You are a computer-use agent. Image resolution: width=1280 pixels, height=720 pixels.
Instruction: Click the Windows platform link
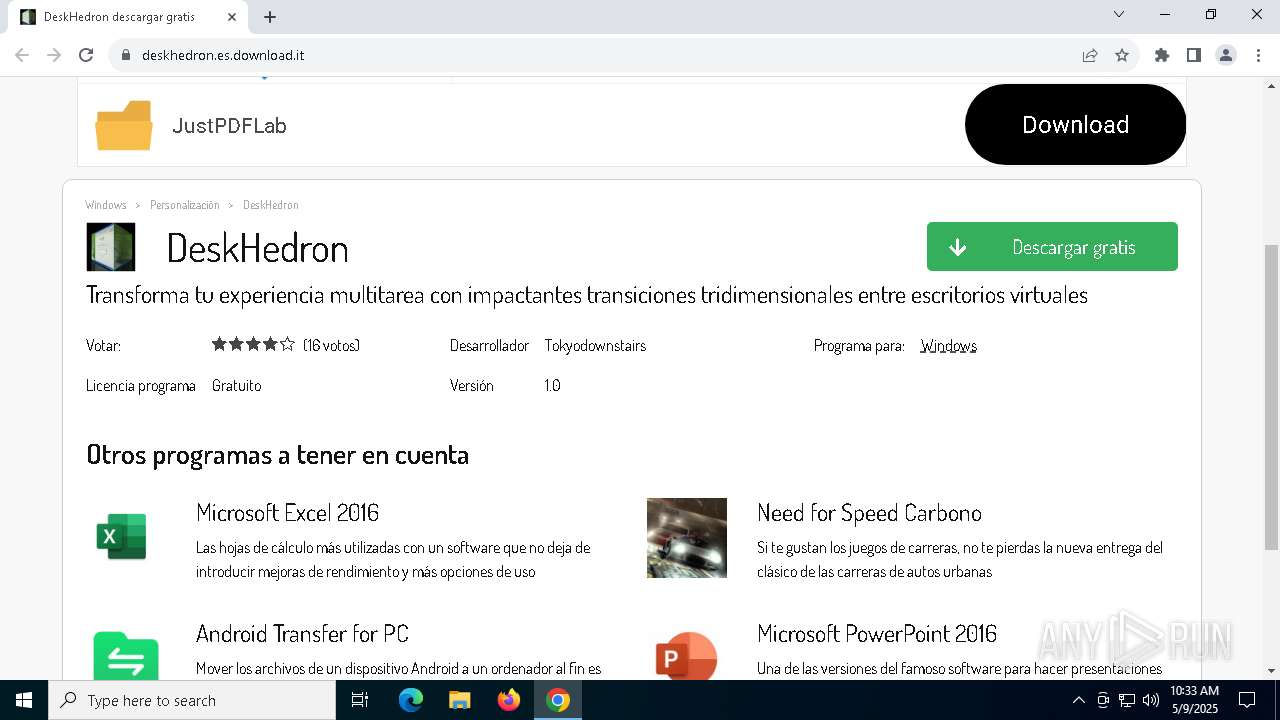(948, 346)
